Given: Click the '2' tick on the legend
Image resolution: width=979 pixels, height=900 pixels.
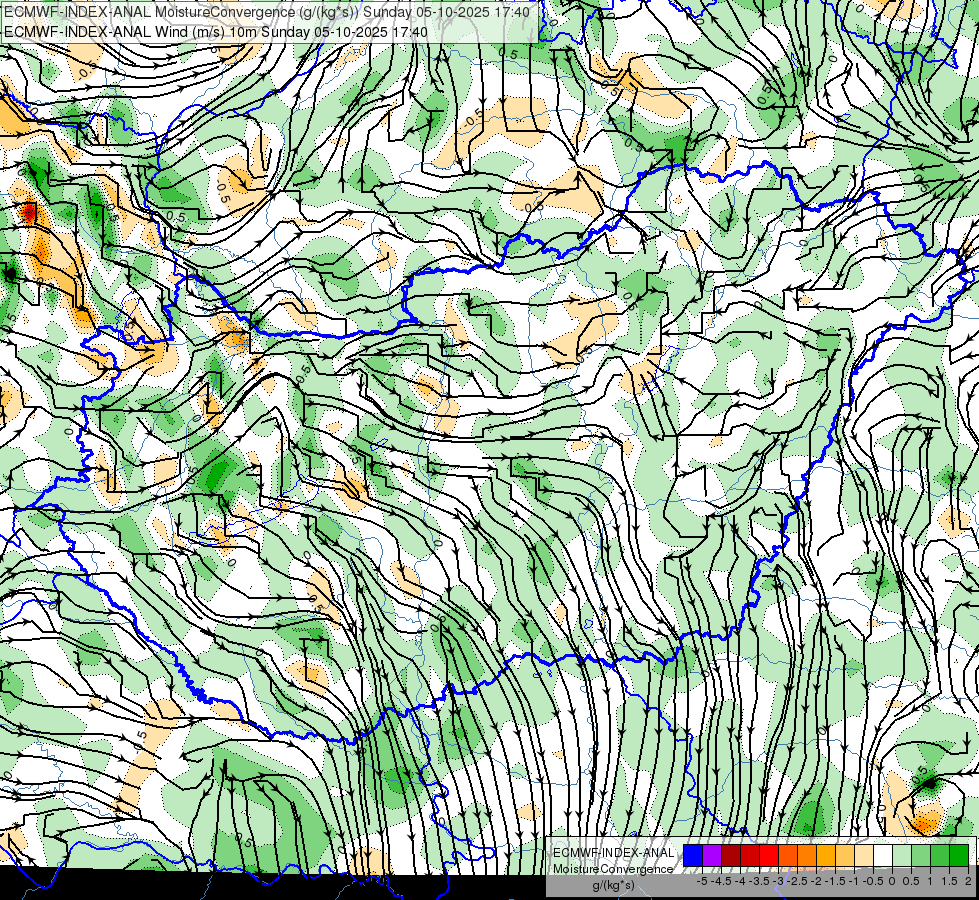Looking at the screenshot, I should point(968,881).
